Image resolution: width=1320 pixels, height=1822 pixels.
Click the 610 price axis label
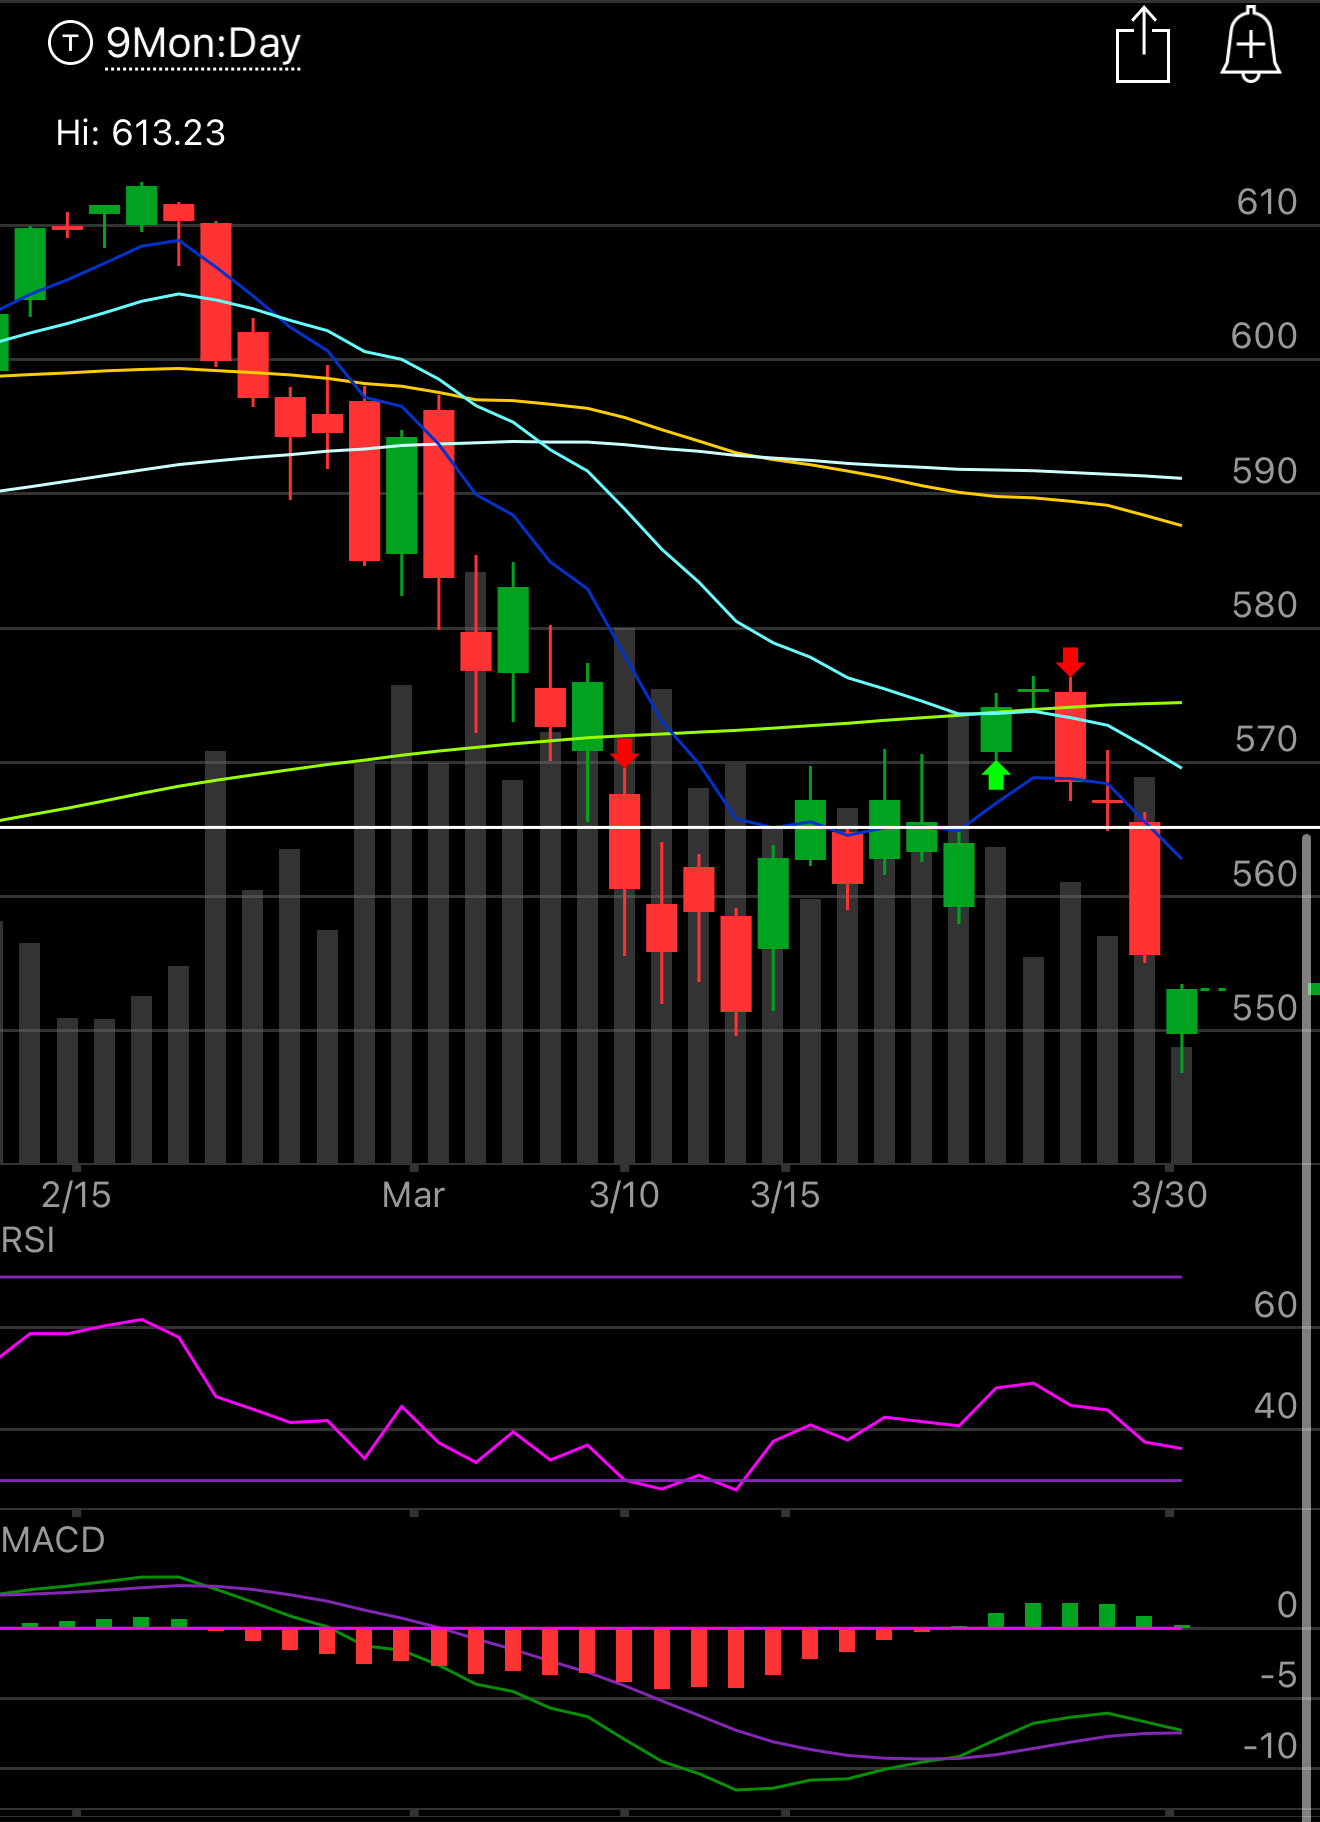click(x=1266, y=202)
